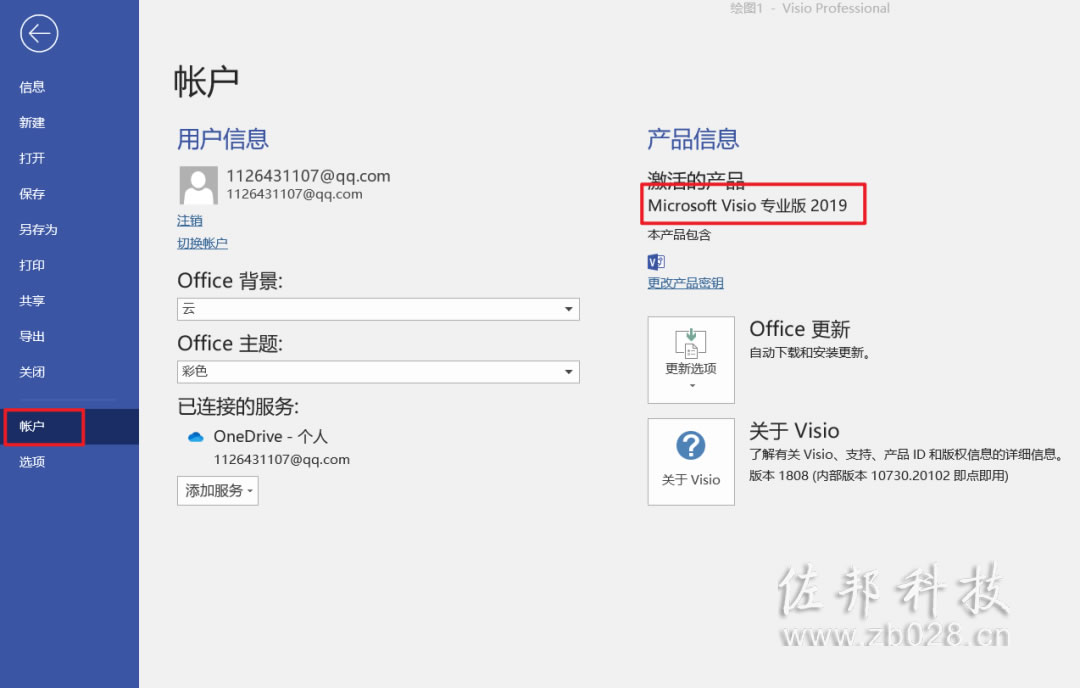Click the 注销 sign out link
Screen dimensions: 1080x688
pos(189,220)
